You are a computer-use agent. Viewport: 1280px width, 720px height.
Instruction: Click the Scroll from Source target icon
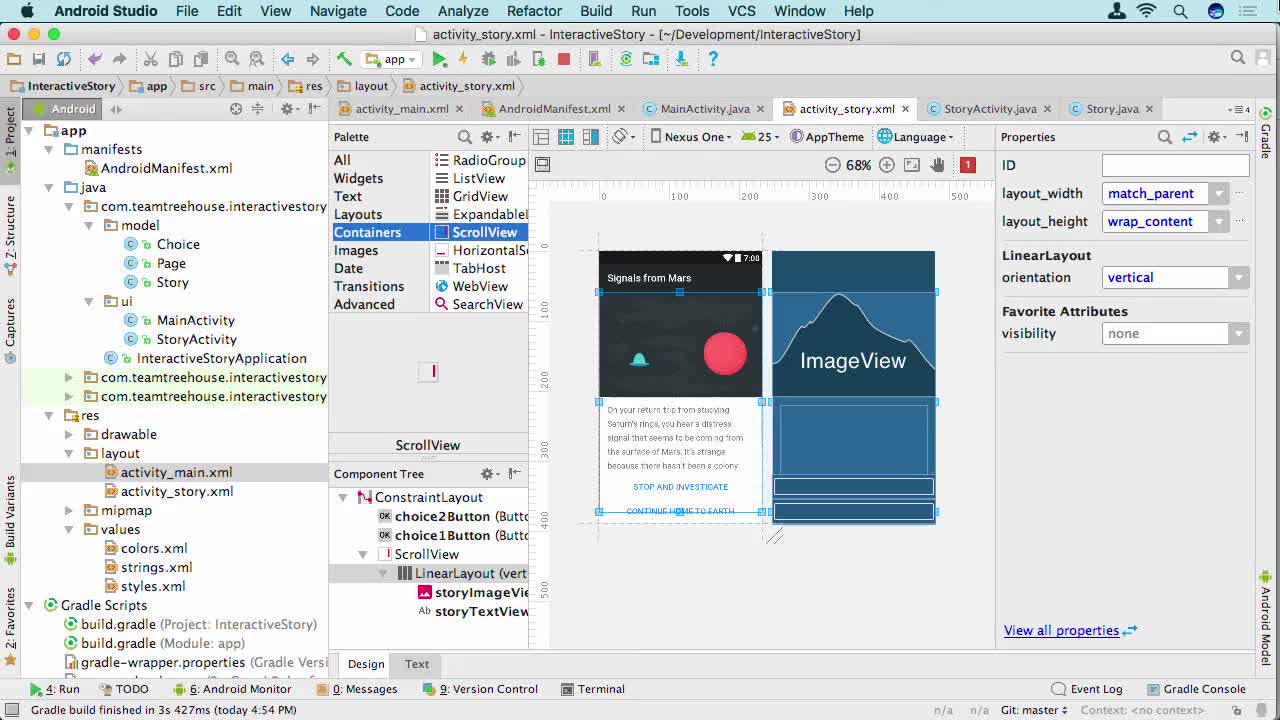(236, 109)
